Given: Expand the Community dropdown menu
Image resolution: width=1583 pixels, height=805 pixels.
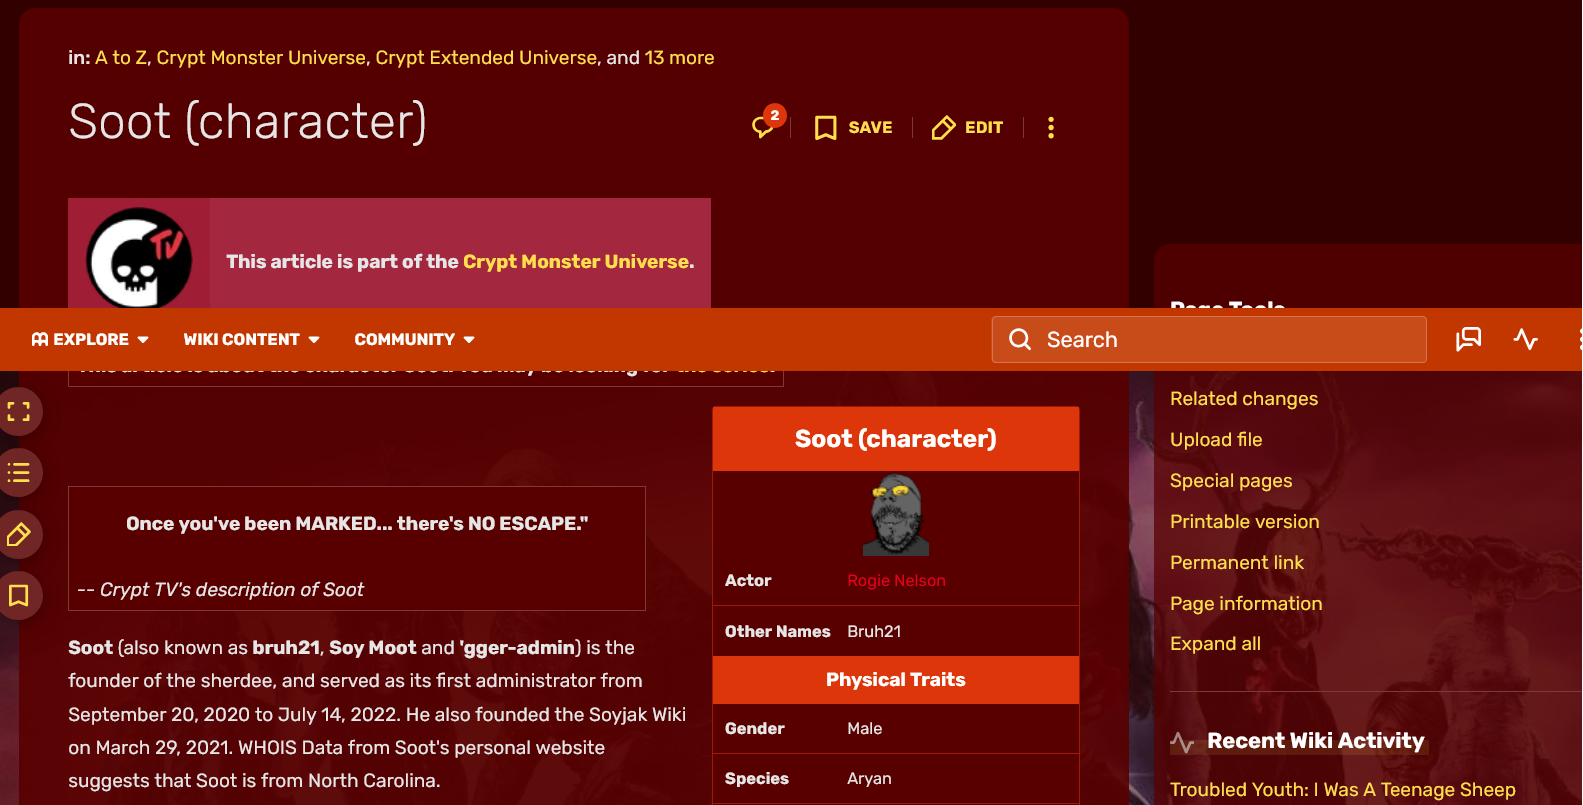Looking at the screenshot, I should coord(415,340).
